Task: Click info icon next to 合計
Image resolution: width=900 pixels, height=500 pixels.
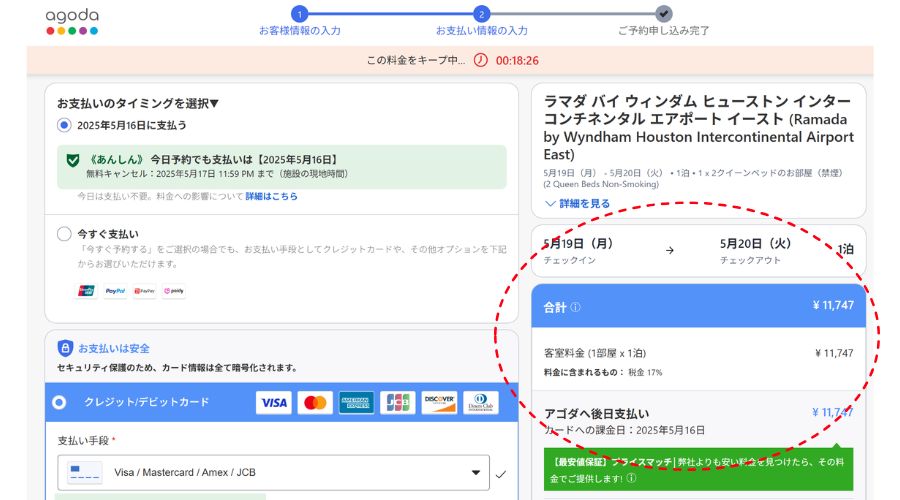Action: (575, 307)
